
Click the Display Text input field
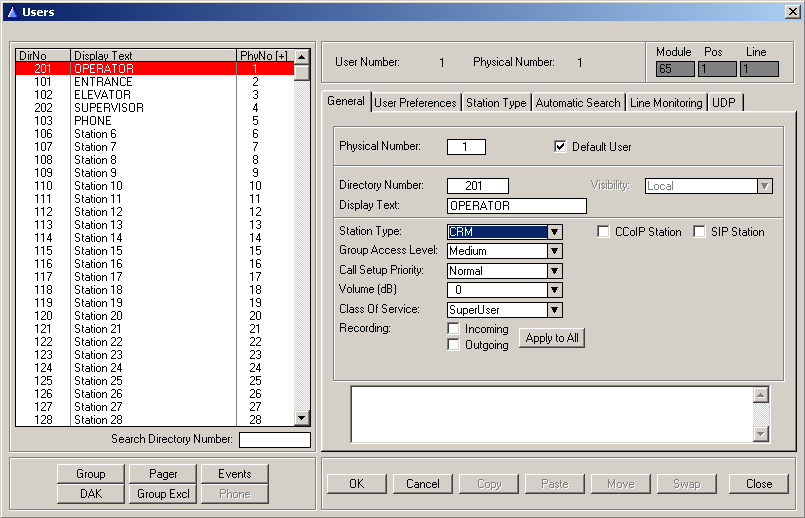(517, 206)
